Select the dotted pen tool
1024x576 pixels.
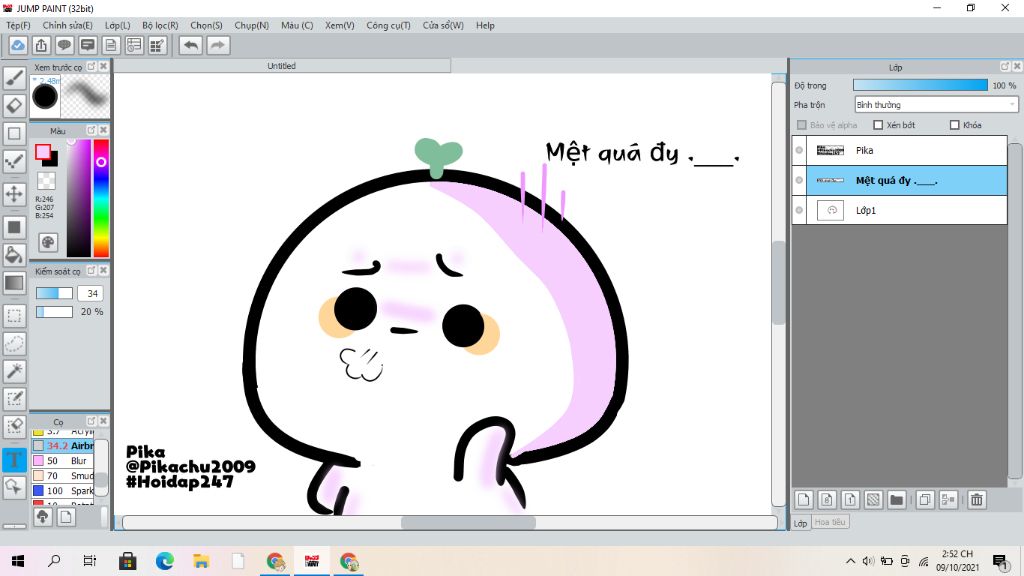tap(14, 161)
